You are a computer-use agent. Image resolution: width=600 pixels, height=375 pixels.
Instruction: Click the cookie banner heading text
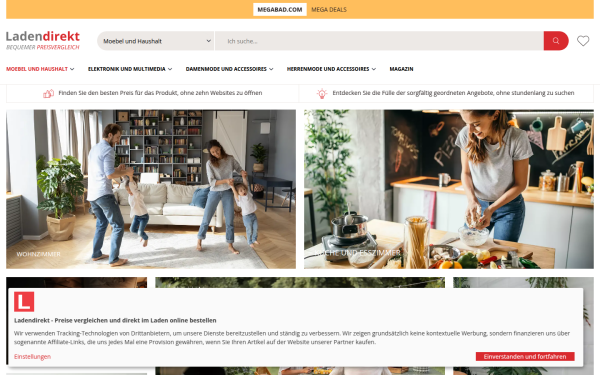click(x=115, y=320)
